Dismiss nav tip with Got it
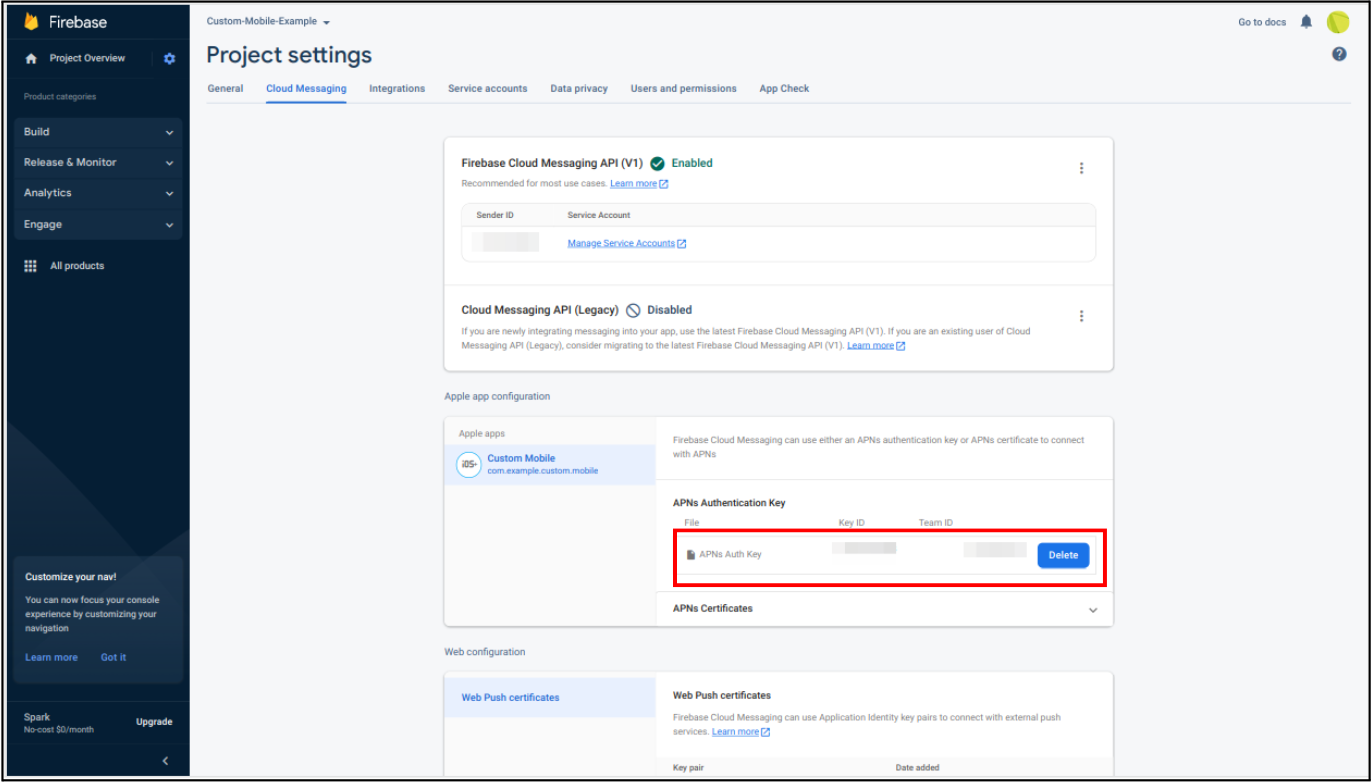This screenshot has height=783, width=1371. click(x=113, y=657)
